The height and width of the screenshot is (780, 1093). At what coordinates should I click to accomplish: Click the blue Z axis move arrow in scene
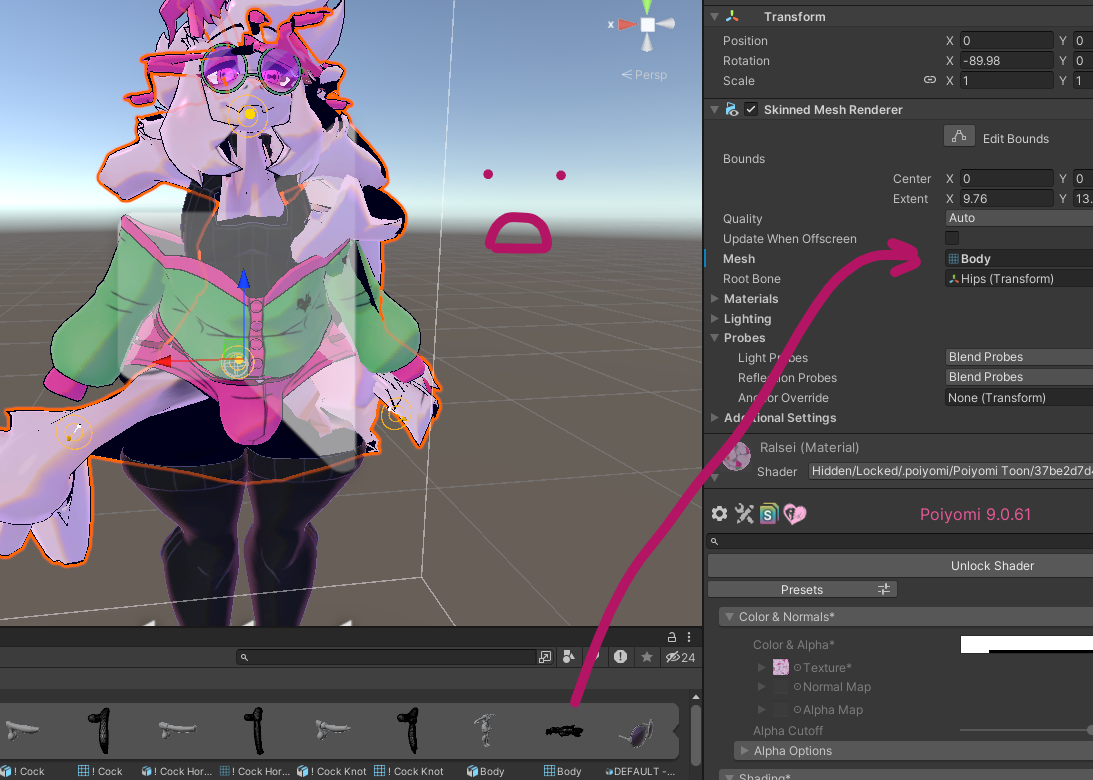[x=243, y=280]
